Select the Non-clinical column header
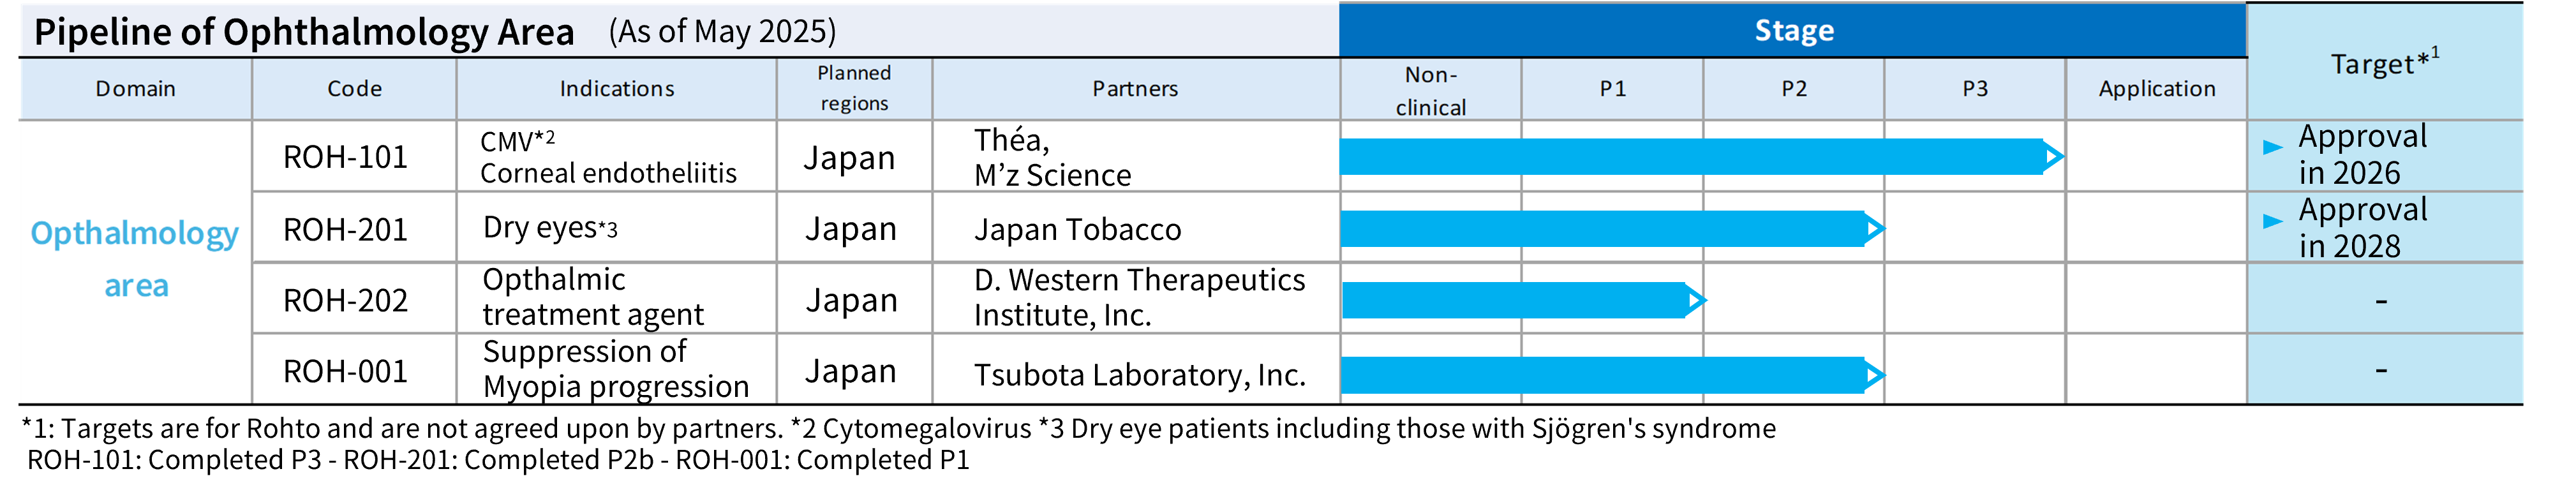 1430,90
